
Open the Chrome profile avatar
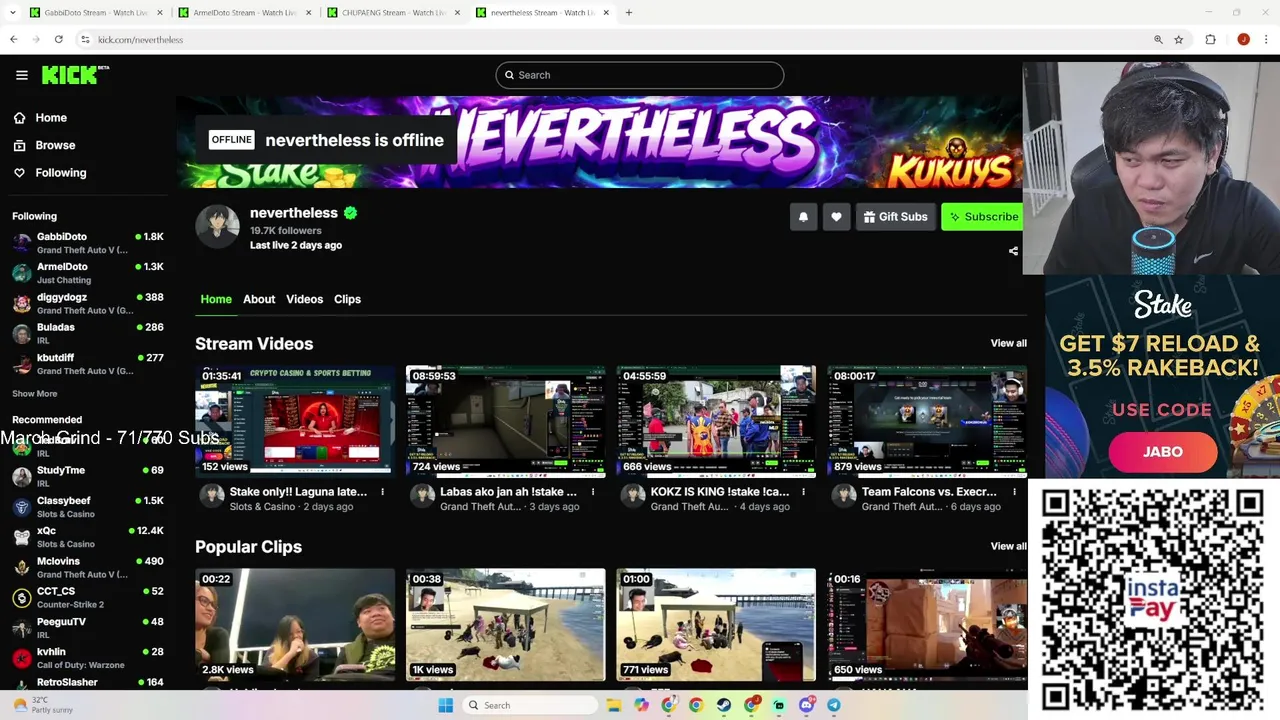tap(1243, 39)
